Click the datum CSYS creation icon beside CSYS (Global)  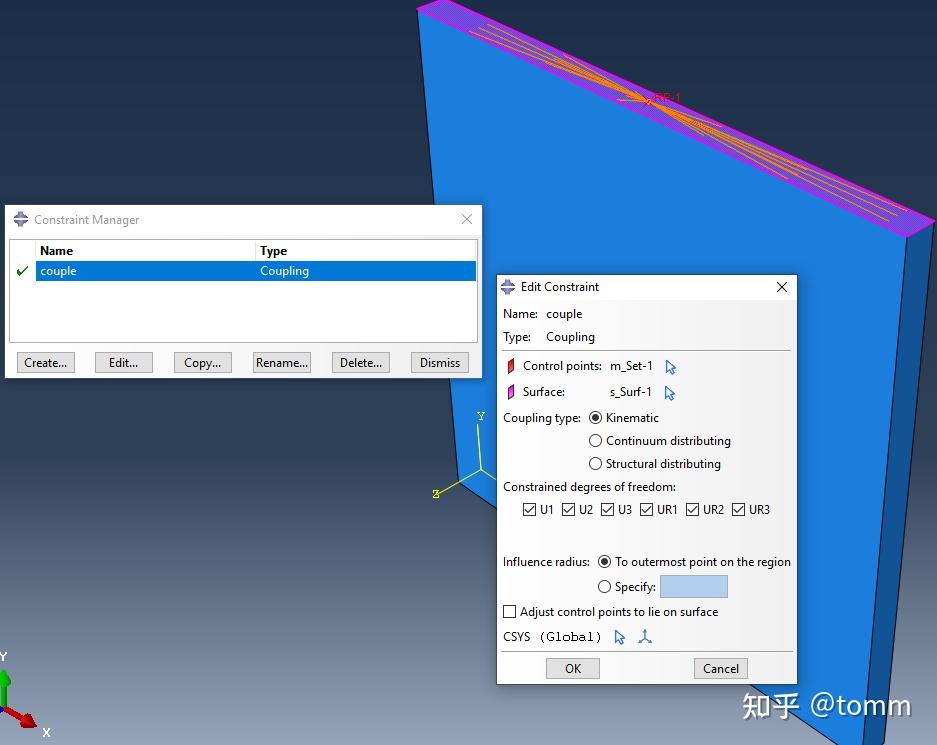point(644,637)
